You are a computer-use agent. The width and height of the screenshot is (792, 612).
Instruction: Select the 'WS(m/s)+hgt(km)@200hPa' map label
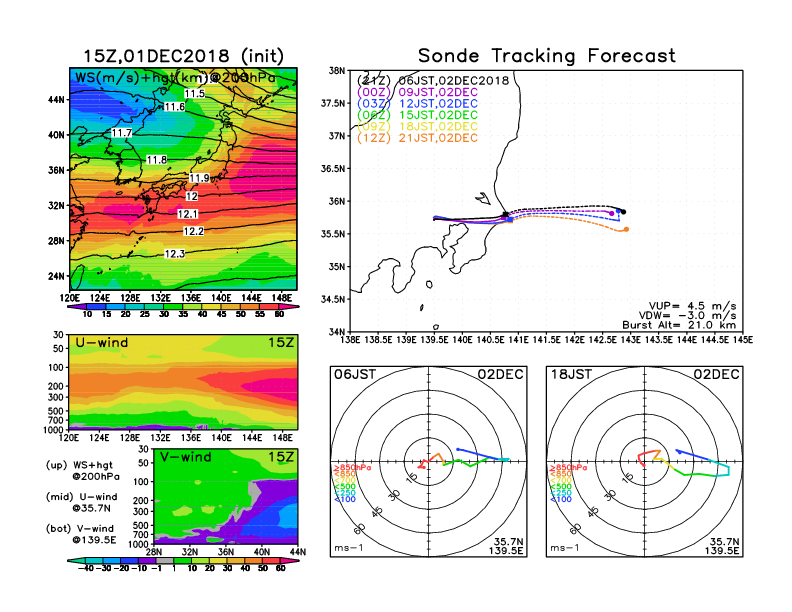[x=175, y=78]
